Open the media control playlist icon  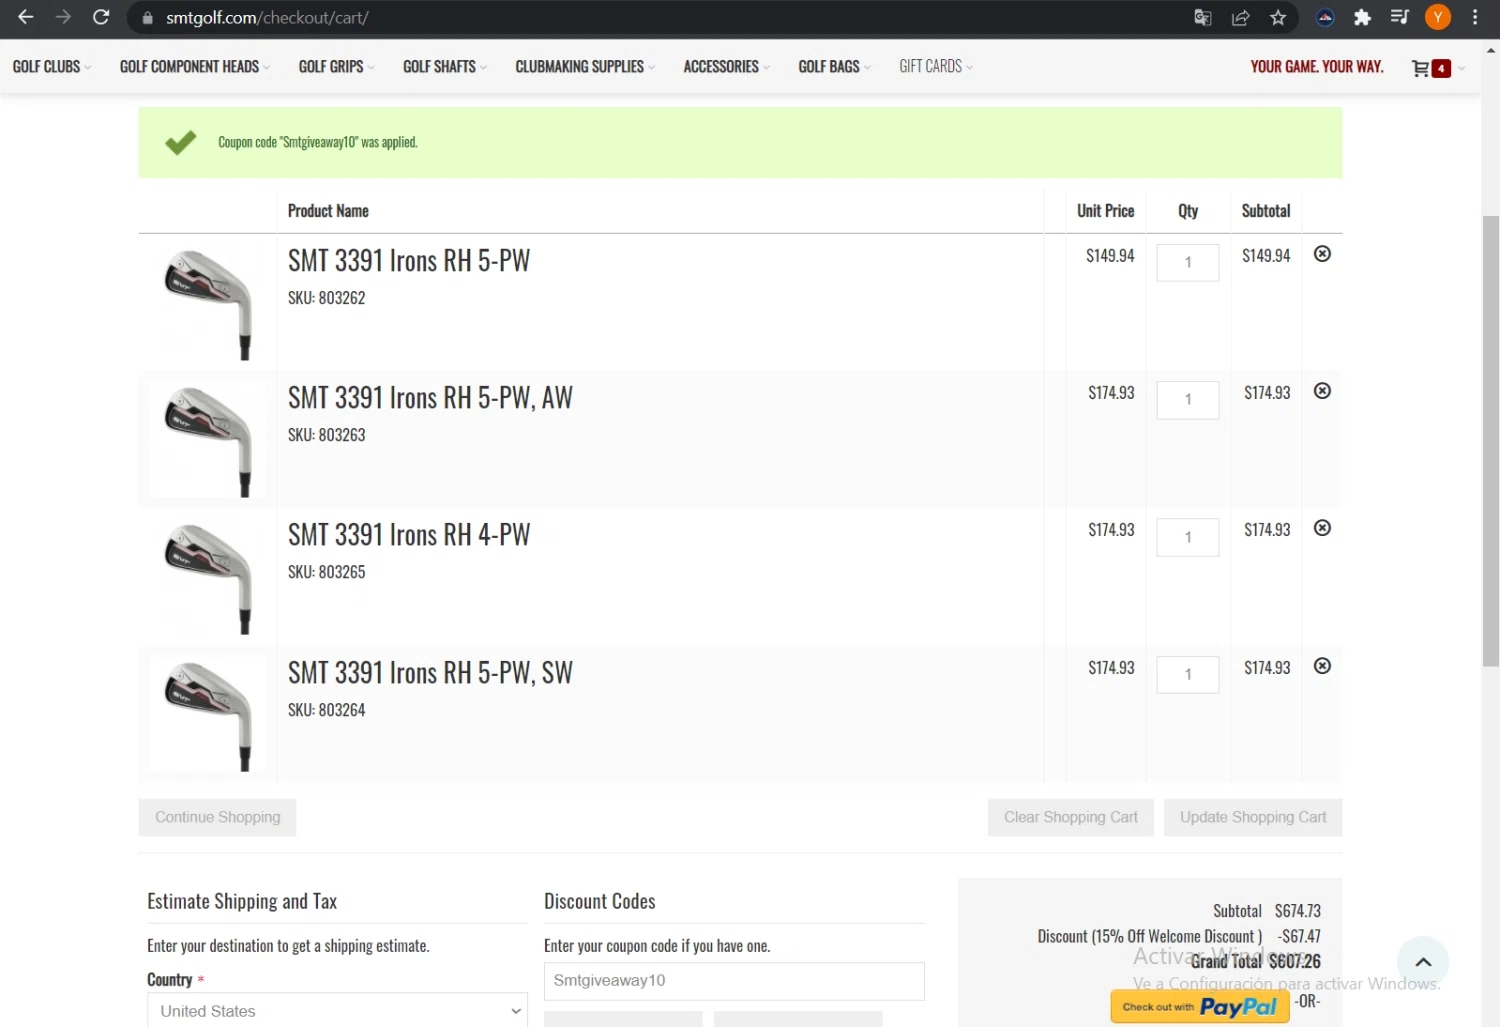point(1400,17)
